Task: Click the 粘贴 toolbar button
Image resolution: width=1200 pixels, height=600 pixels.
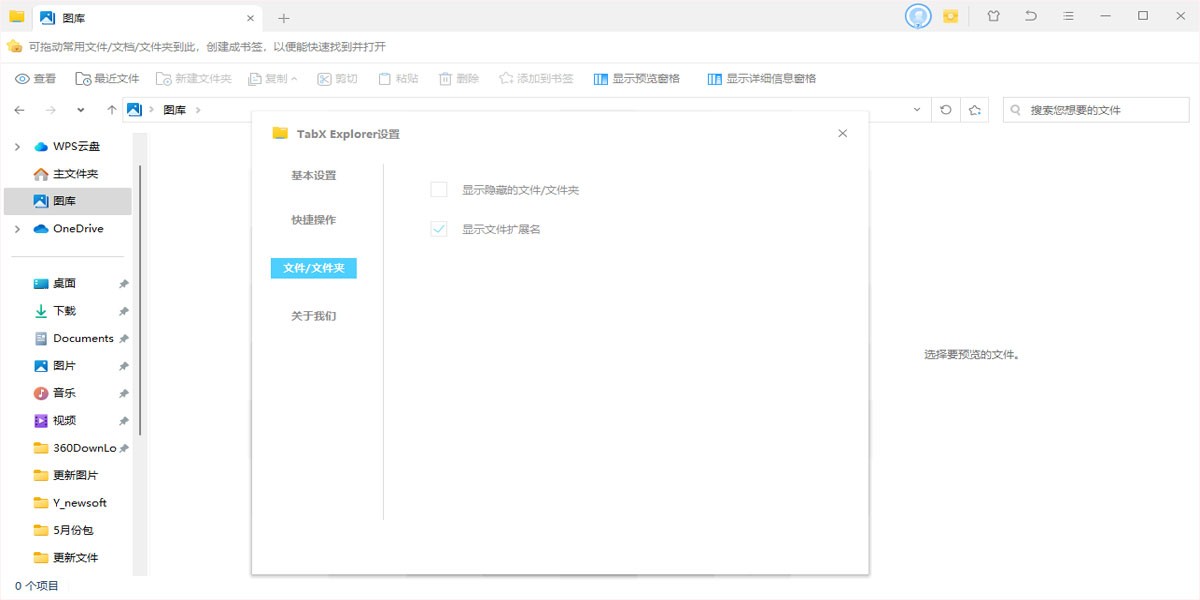Action: point(397,79)
